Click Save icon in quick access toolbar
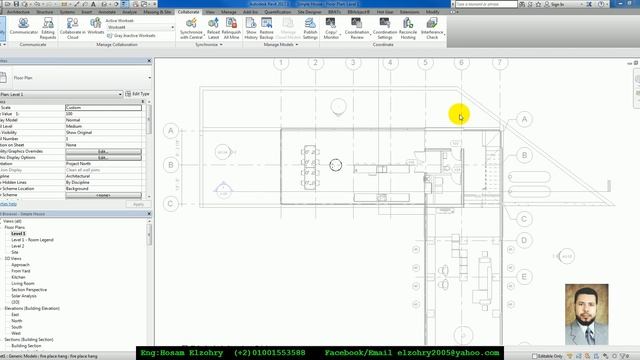 pos(16,4)
